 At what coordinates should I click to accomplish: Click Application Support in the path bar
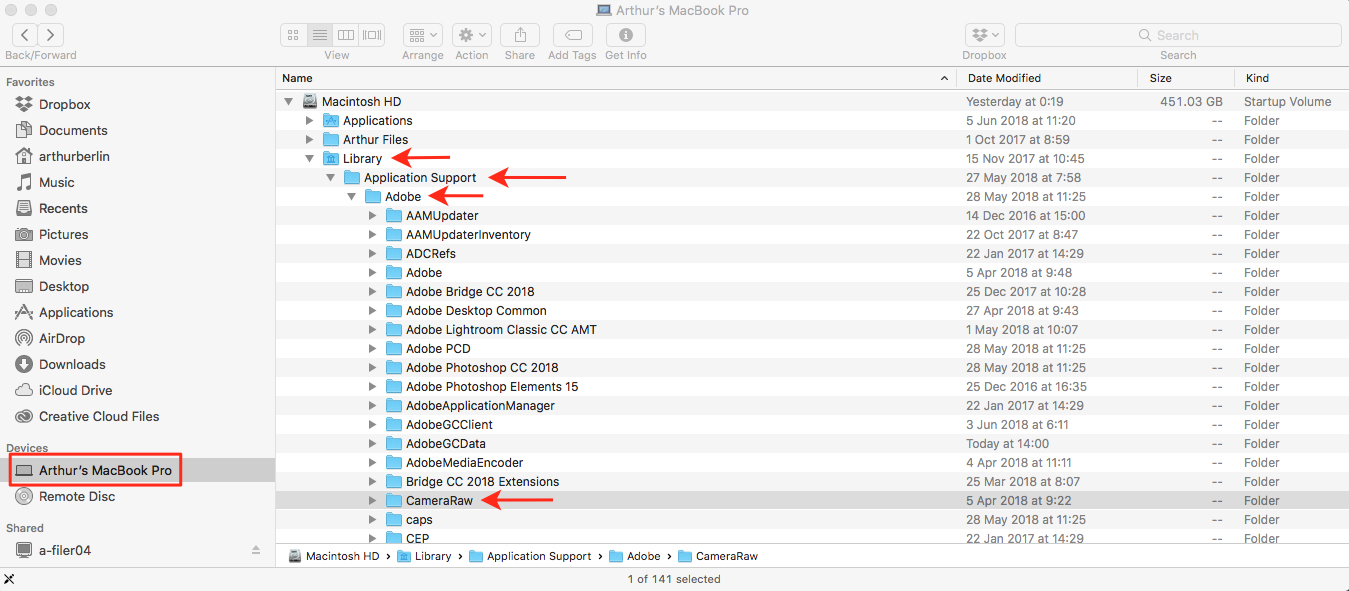tap(530, 556)
